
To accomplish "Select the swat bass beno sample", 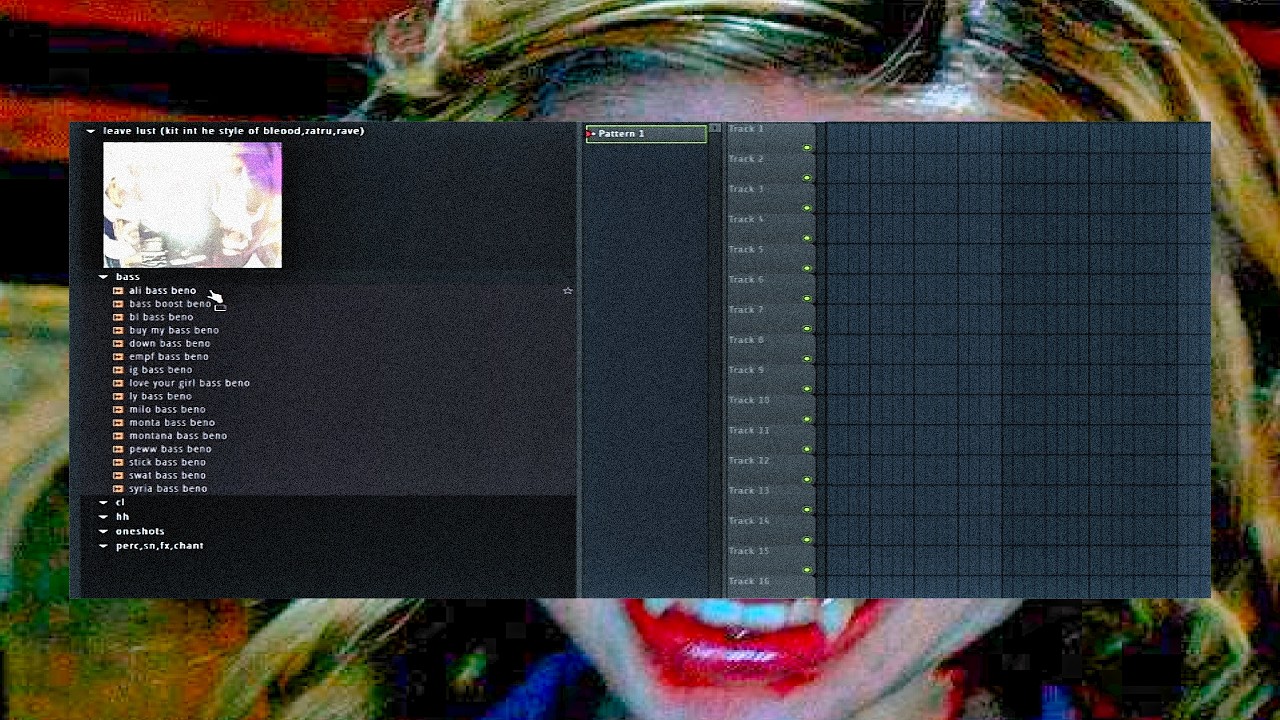I will [x=167, y=475].
